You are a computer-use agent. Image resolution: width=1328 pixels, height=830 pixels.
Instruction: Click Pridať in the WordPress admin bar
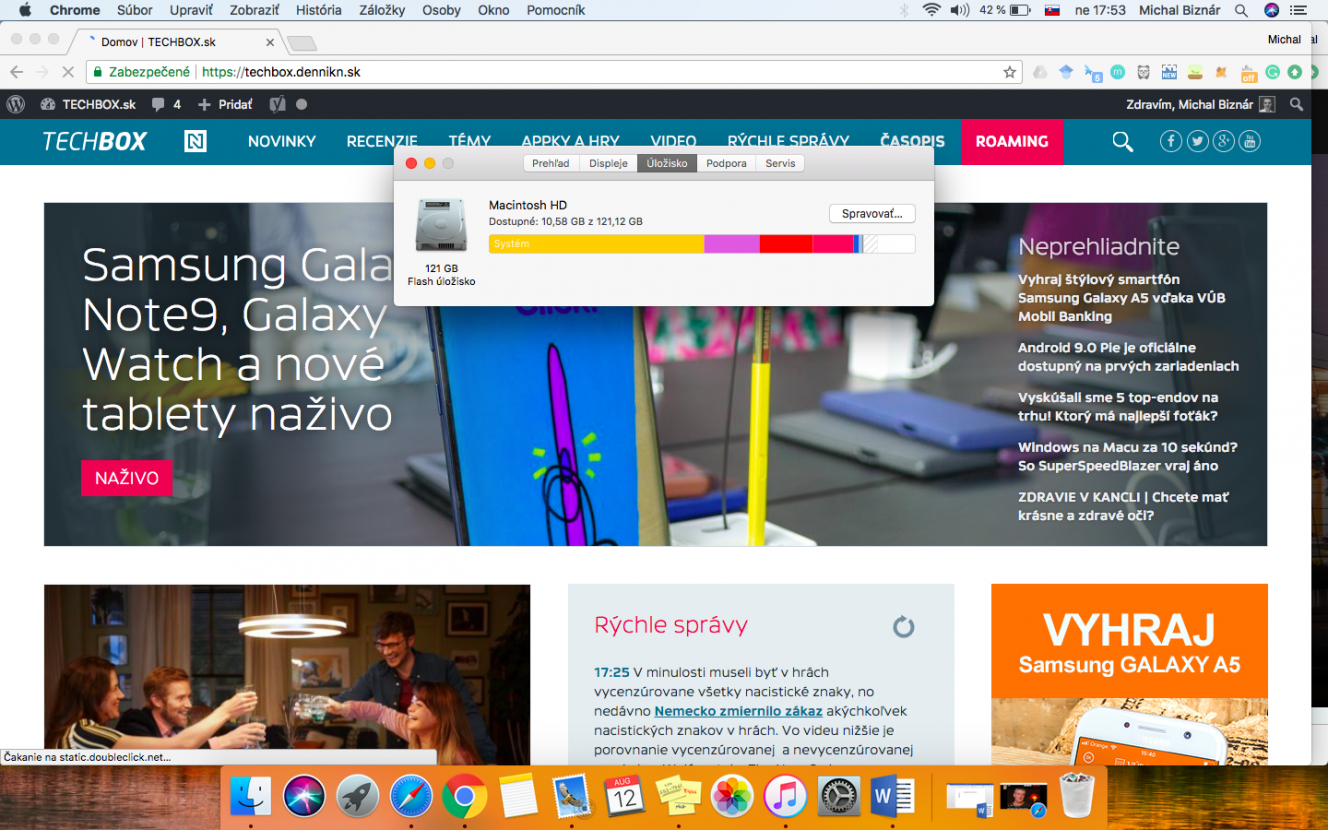pos(225,104)
